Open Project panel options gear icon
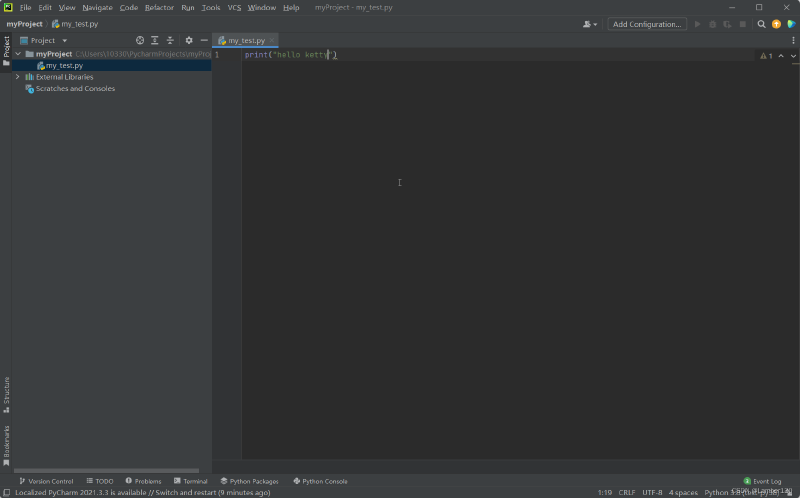Image resolution: width=800 pixels, height=498 pixels. coord(189,40)
